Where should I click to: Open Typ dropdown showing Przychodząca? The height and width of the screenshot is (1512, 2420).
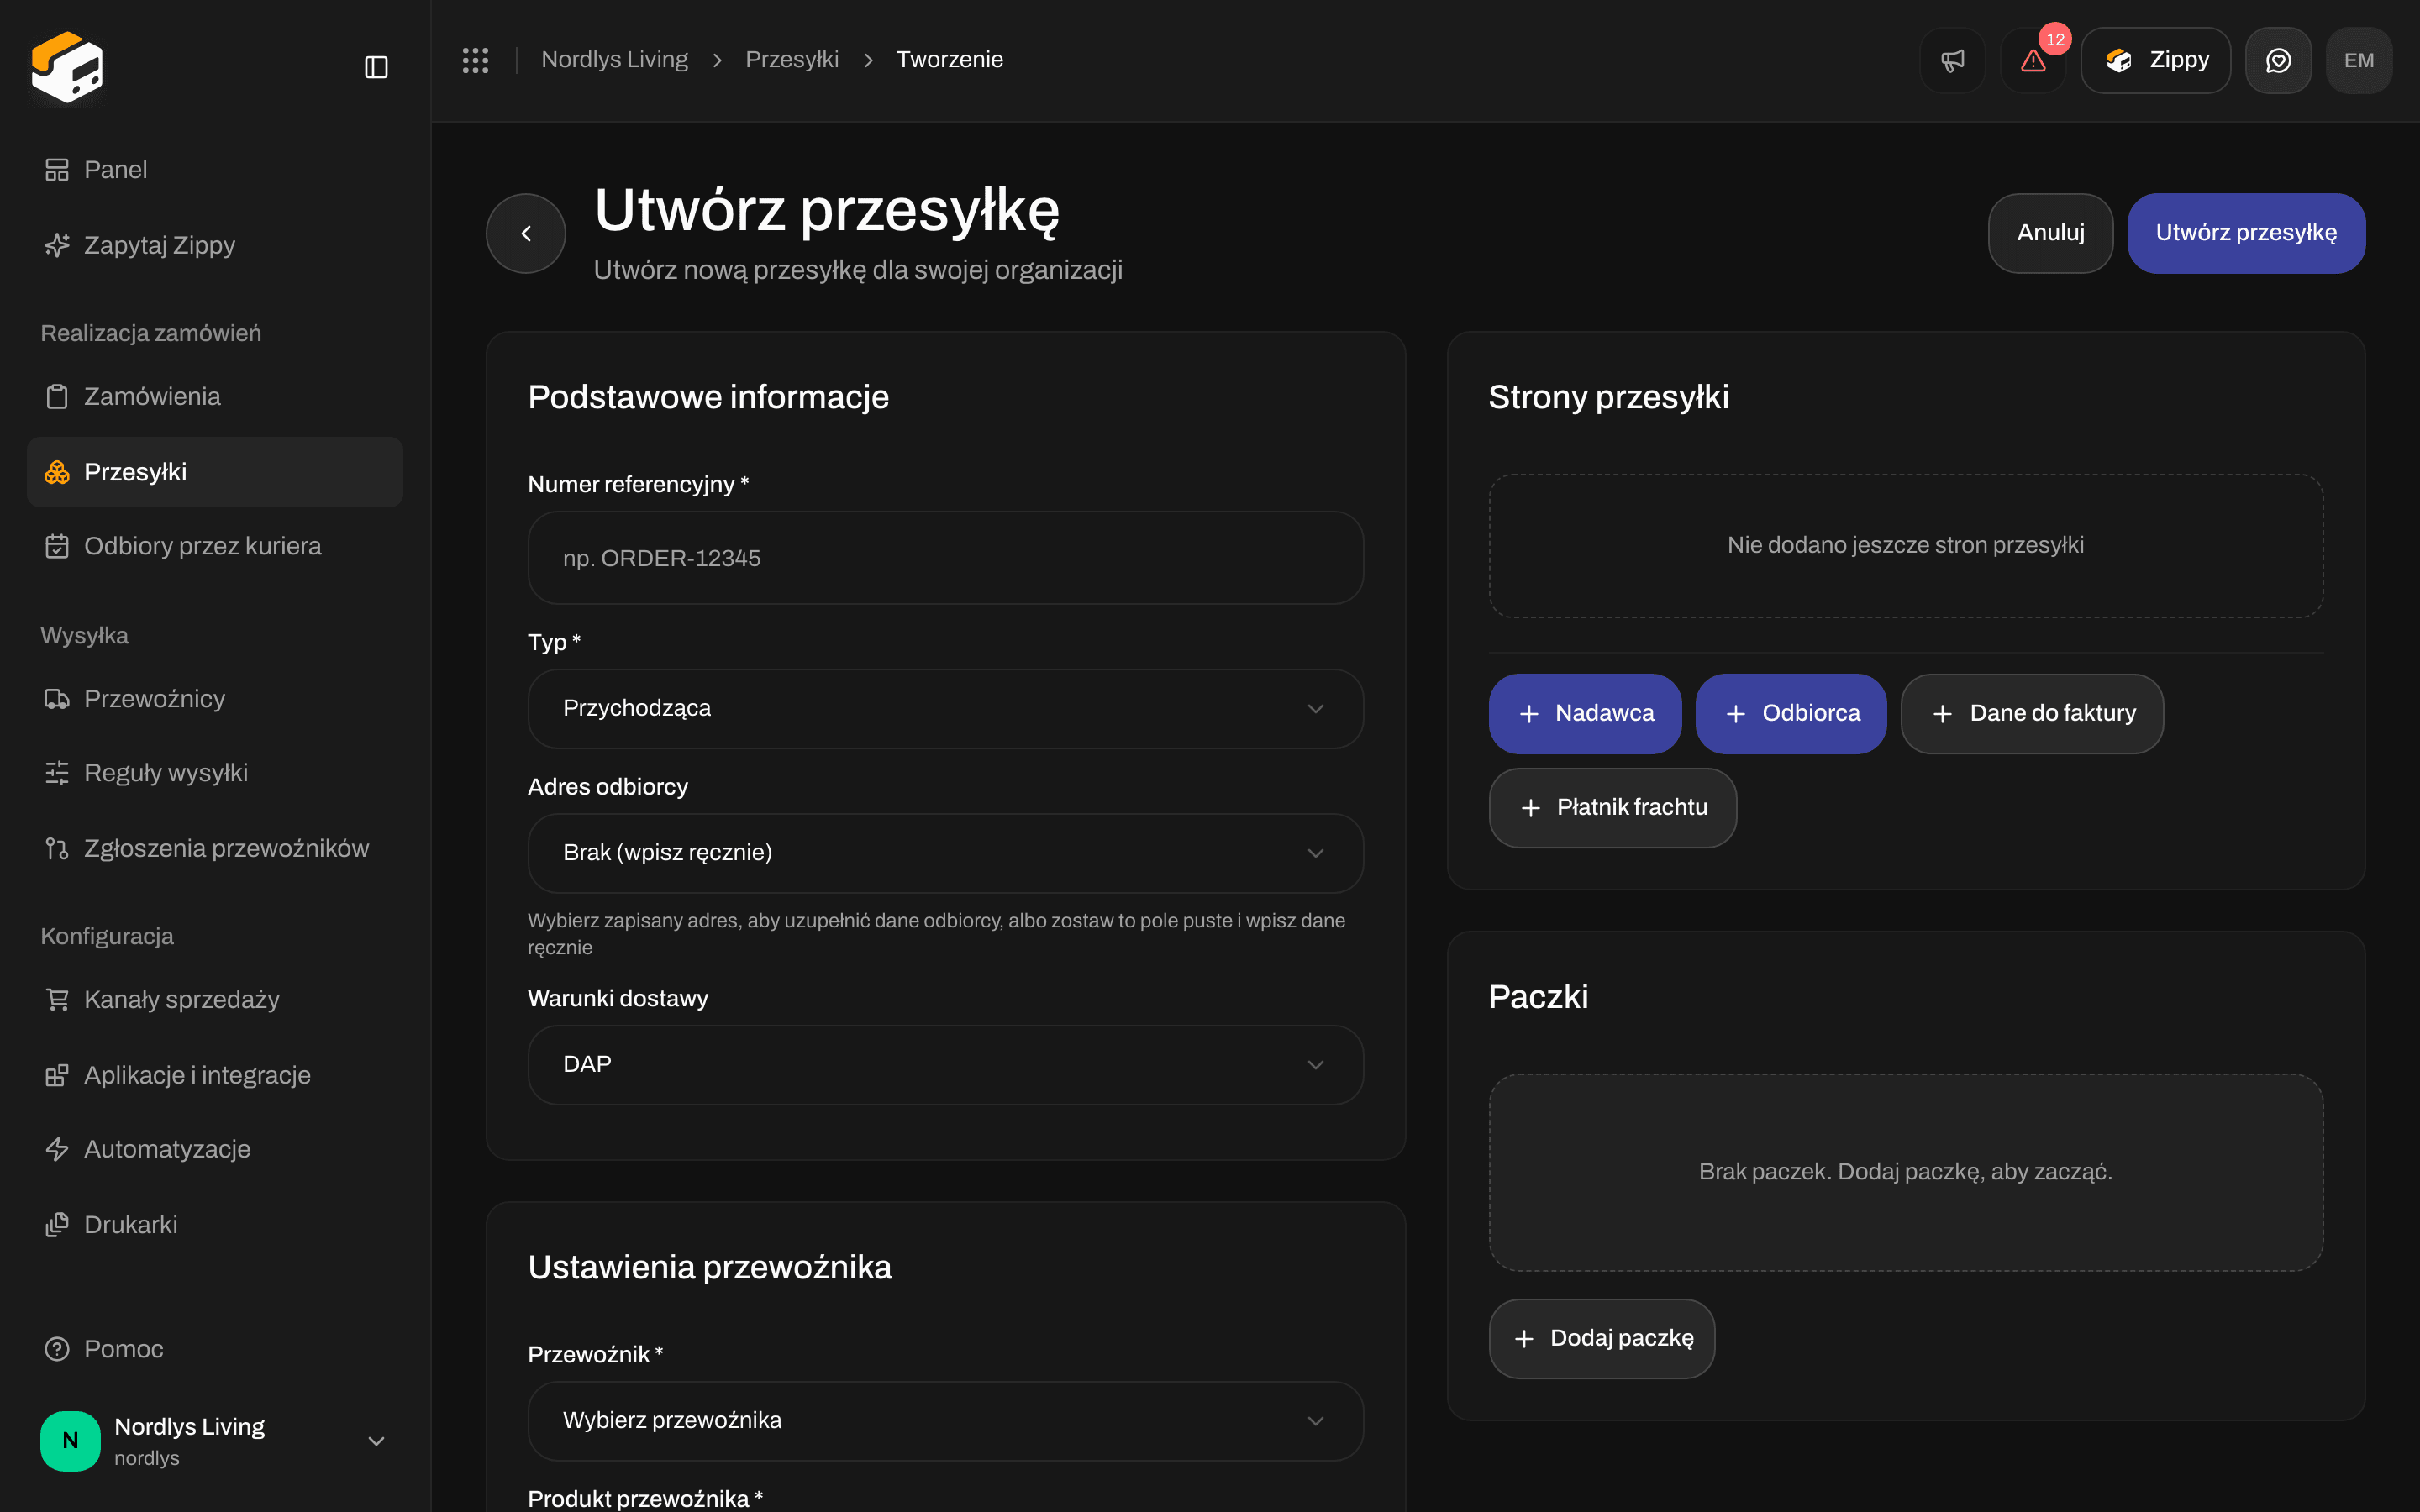(945, 709)
